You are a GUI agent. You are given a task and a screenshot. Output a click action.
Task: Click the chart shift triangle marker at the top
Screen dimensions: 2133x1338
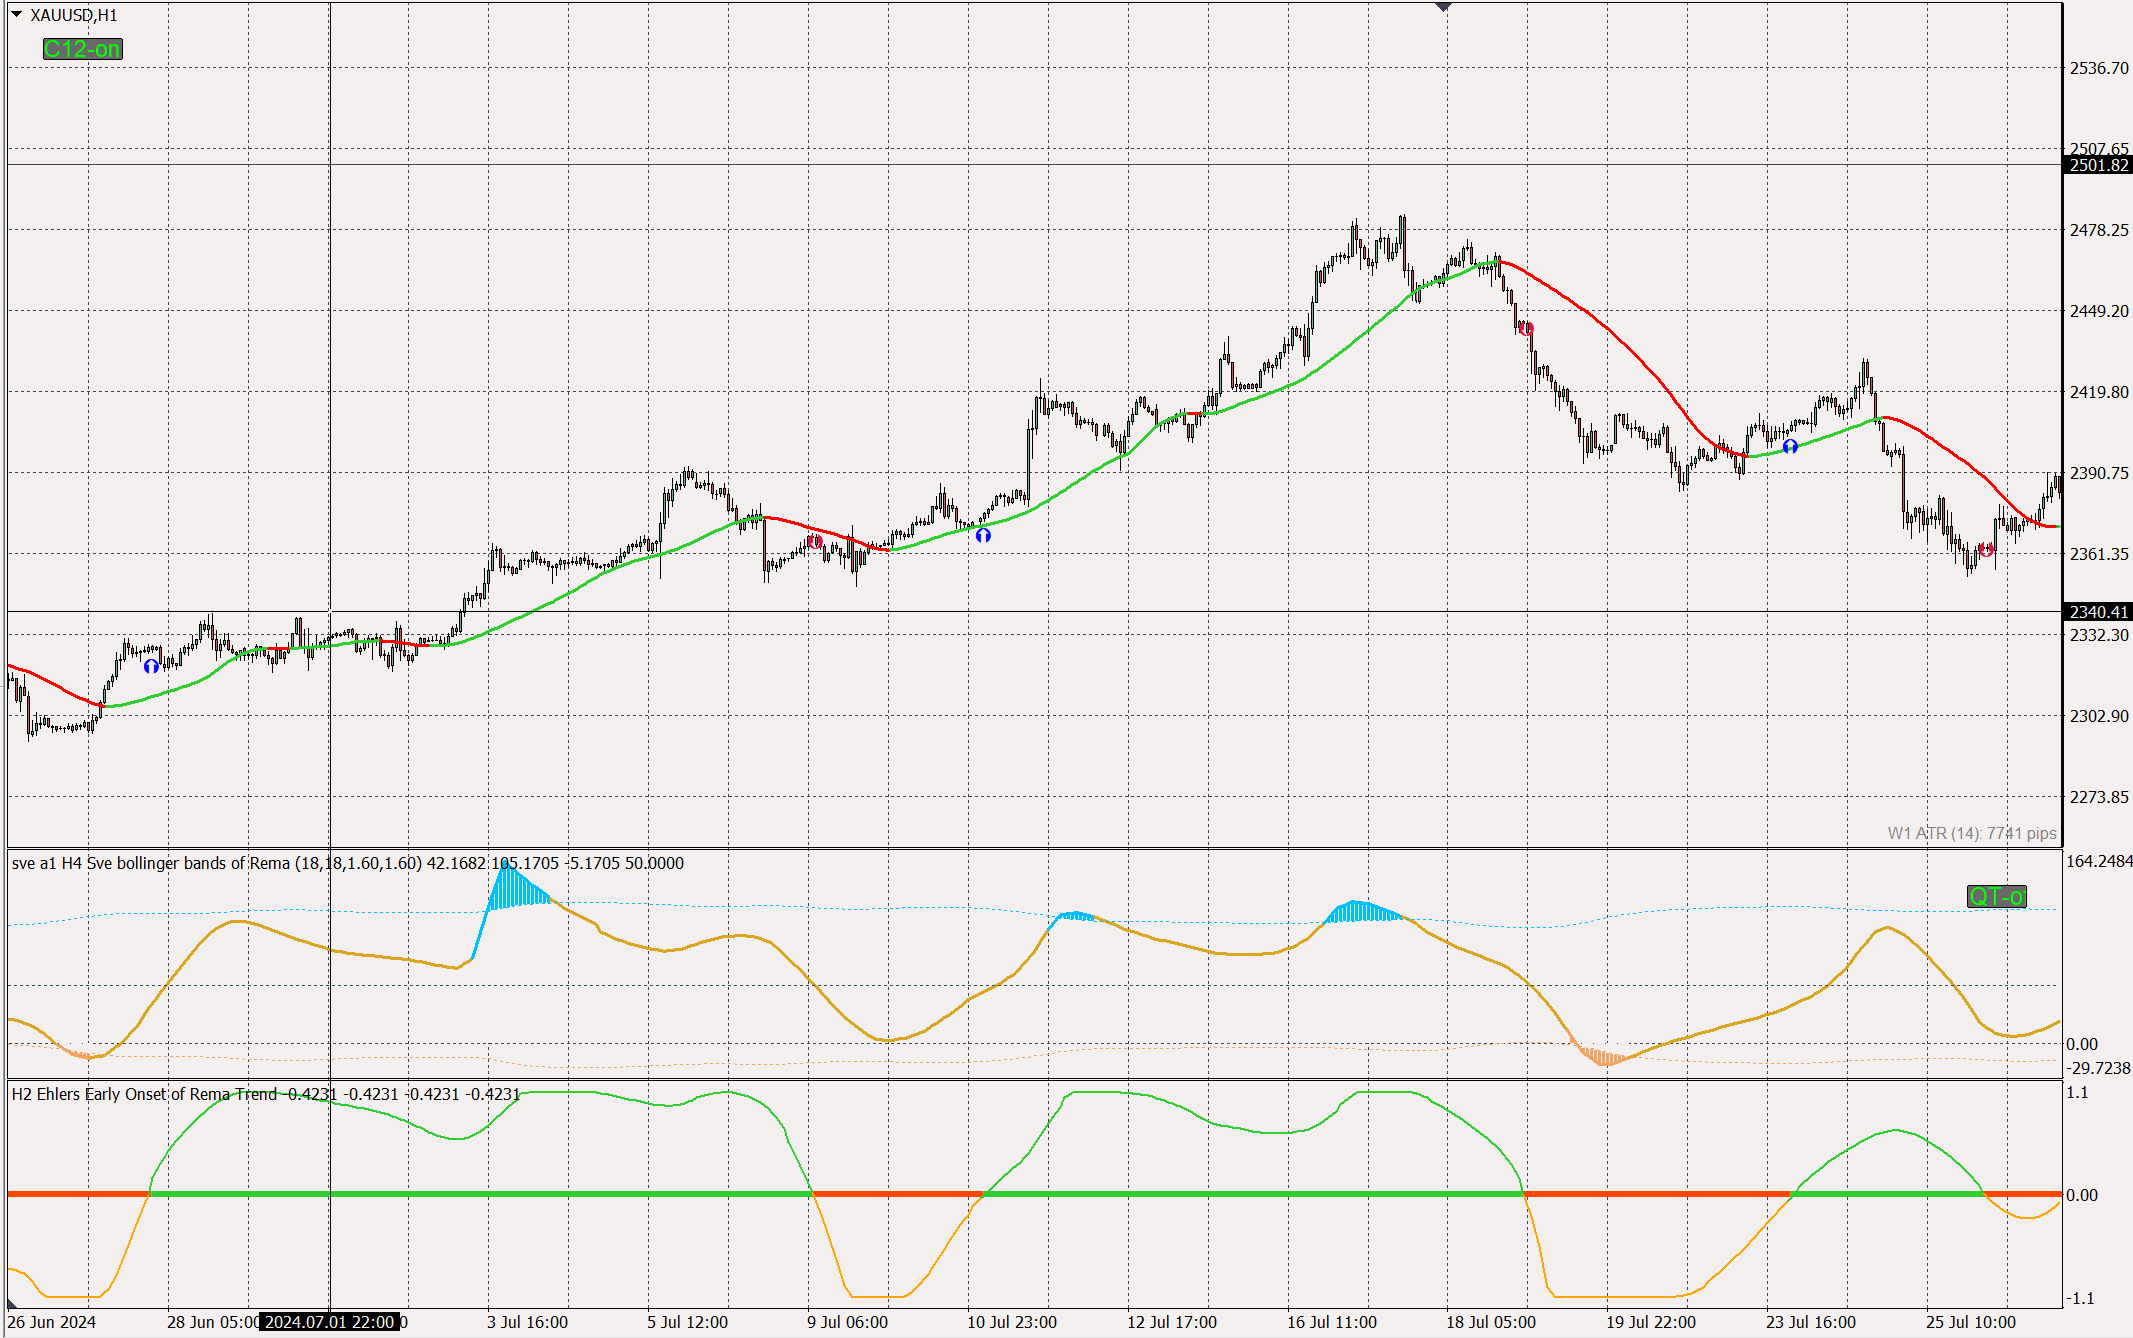pyautogui.click(x=1443, y=7)
